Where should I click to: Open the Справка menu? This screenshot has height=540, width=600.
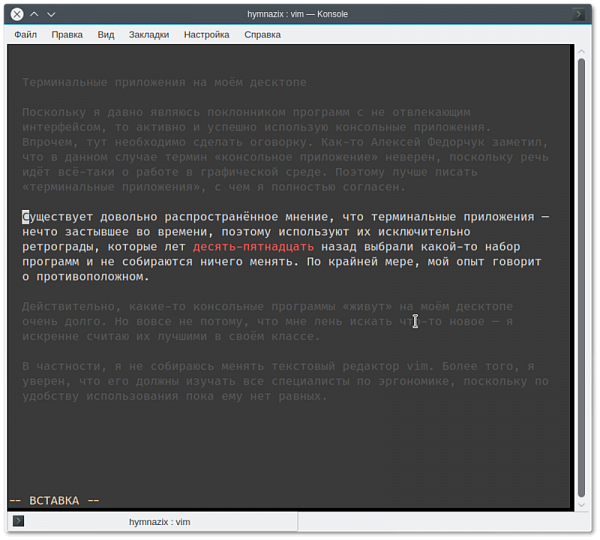262,35
